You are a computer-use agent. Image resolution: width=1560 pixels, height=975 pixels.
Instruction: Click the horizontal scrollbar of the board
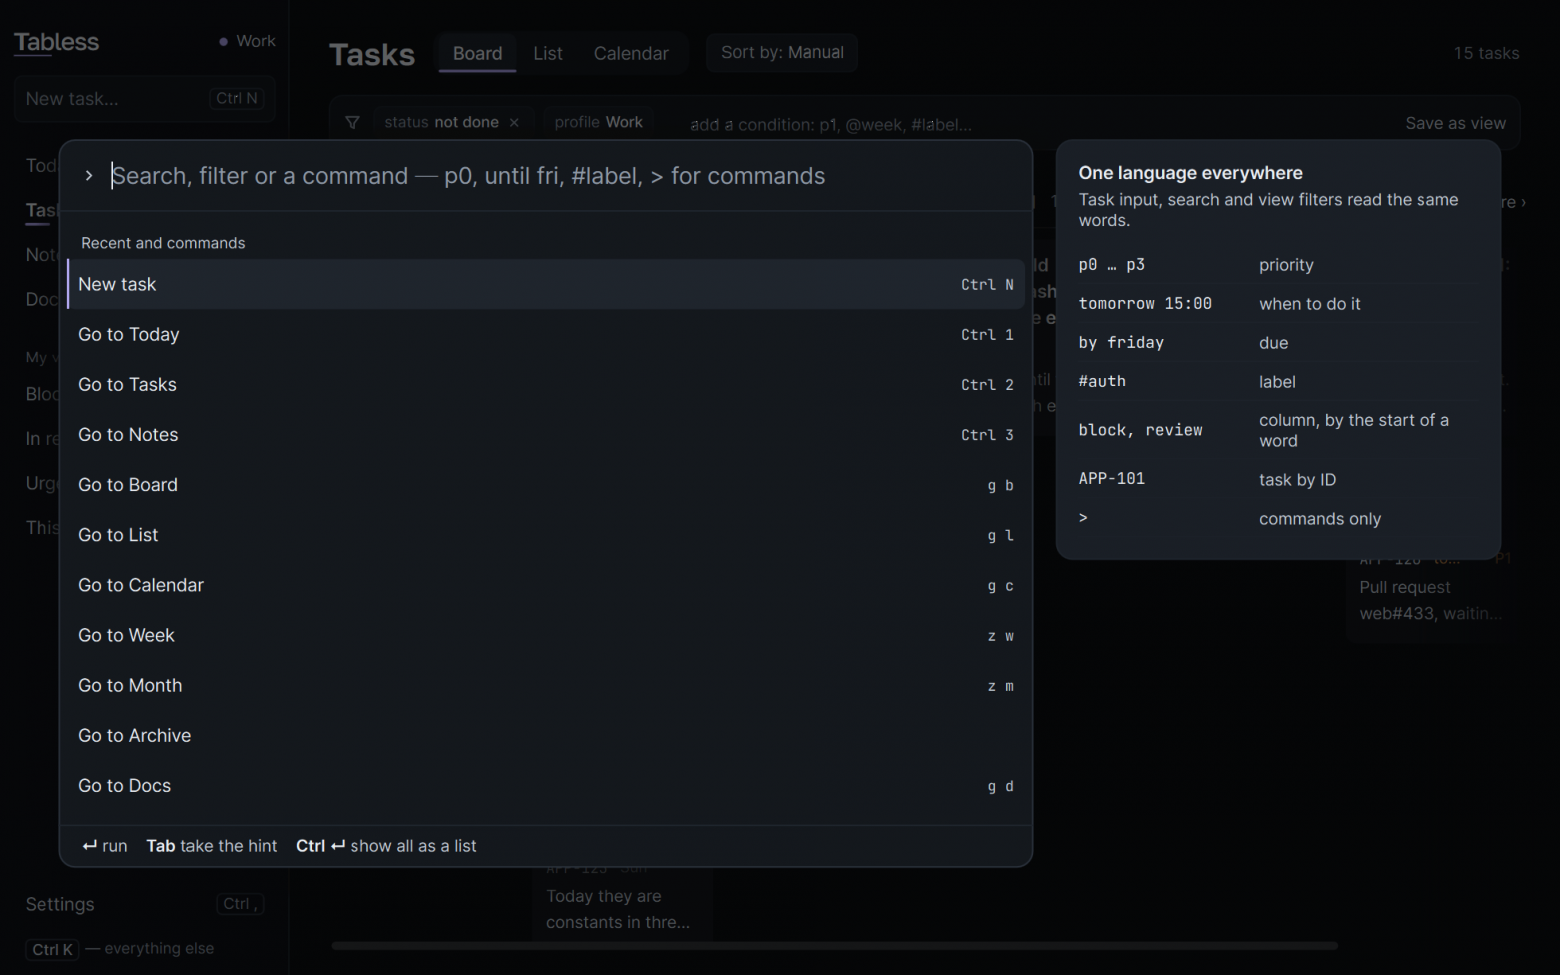point(834,945)
